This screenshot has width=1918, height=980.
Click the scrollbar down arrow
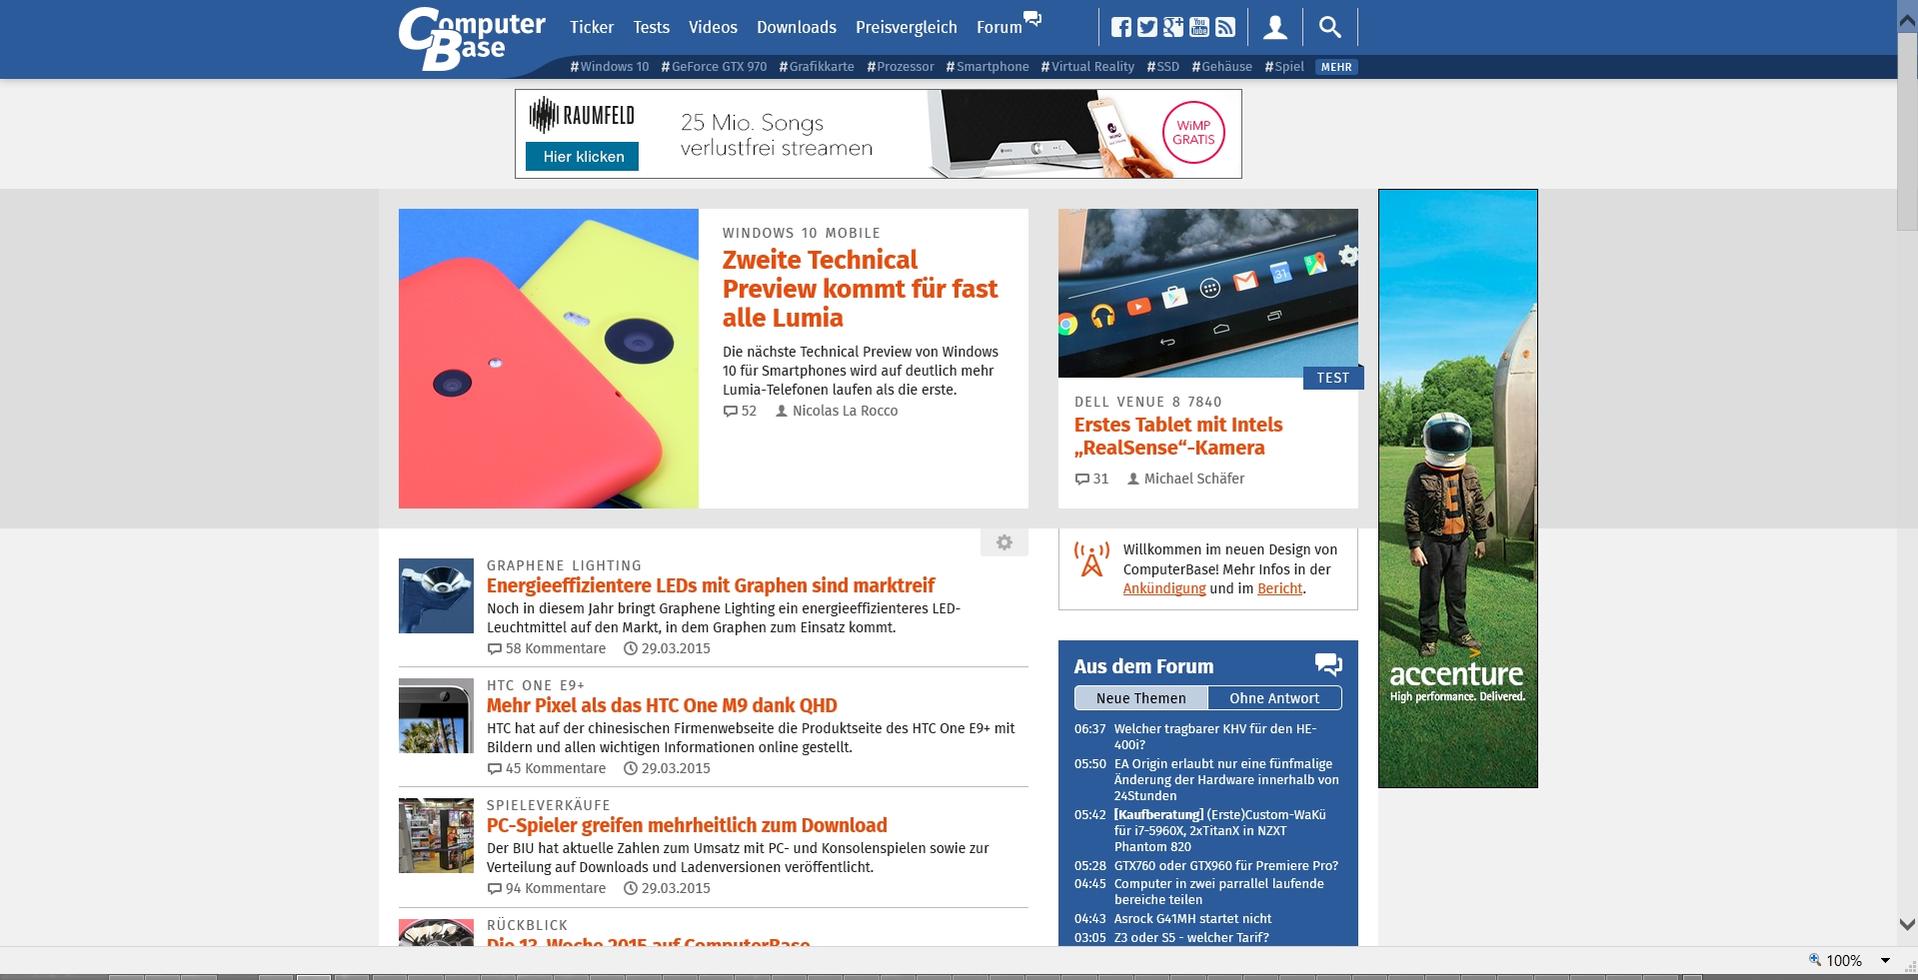click(1907, 925)
